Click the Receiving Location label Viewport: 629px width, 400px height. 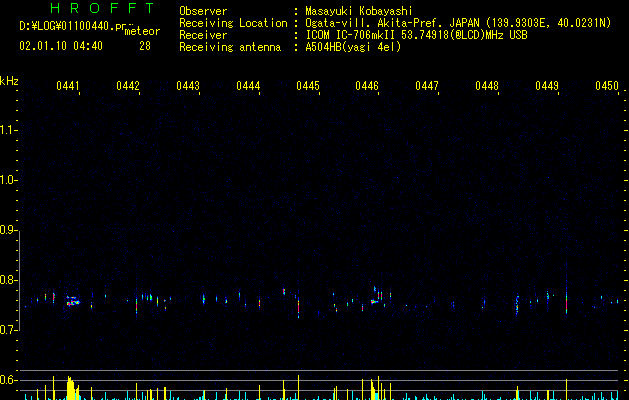[233, 23]
